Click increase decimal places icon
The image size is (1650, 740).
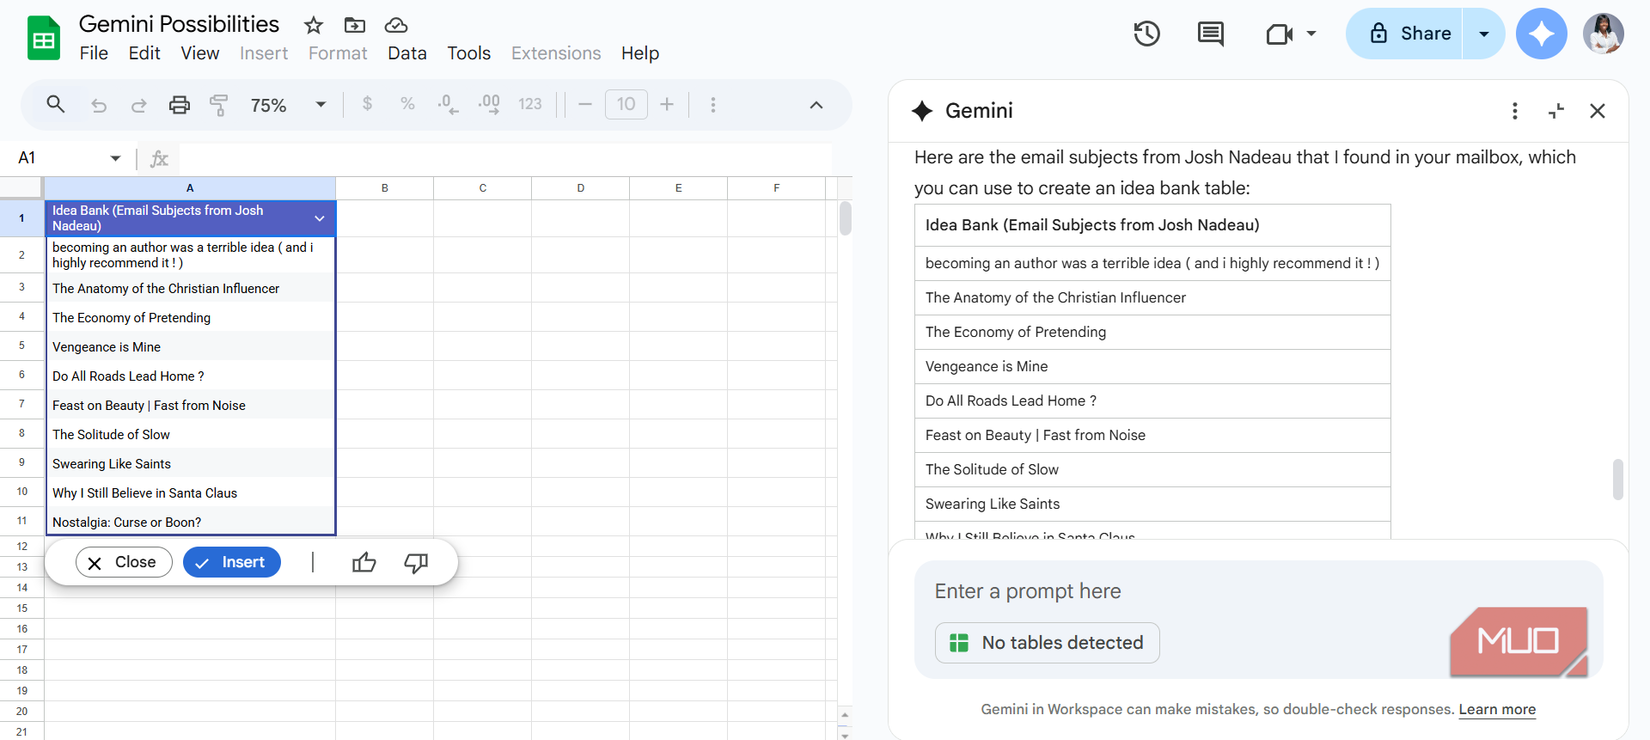489,104
